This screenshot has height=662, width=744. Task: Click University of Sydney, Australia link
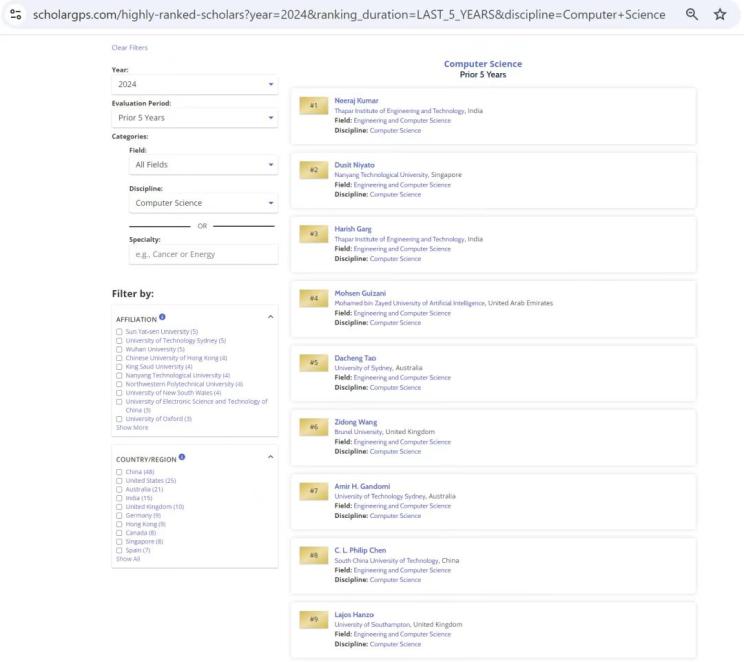click(378, 368)
